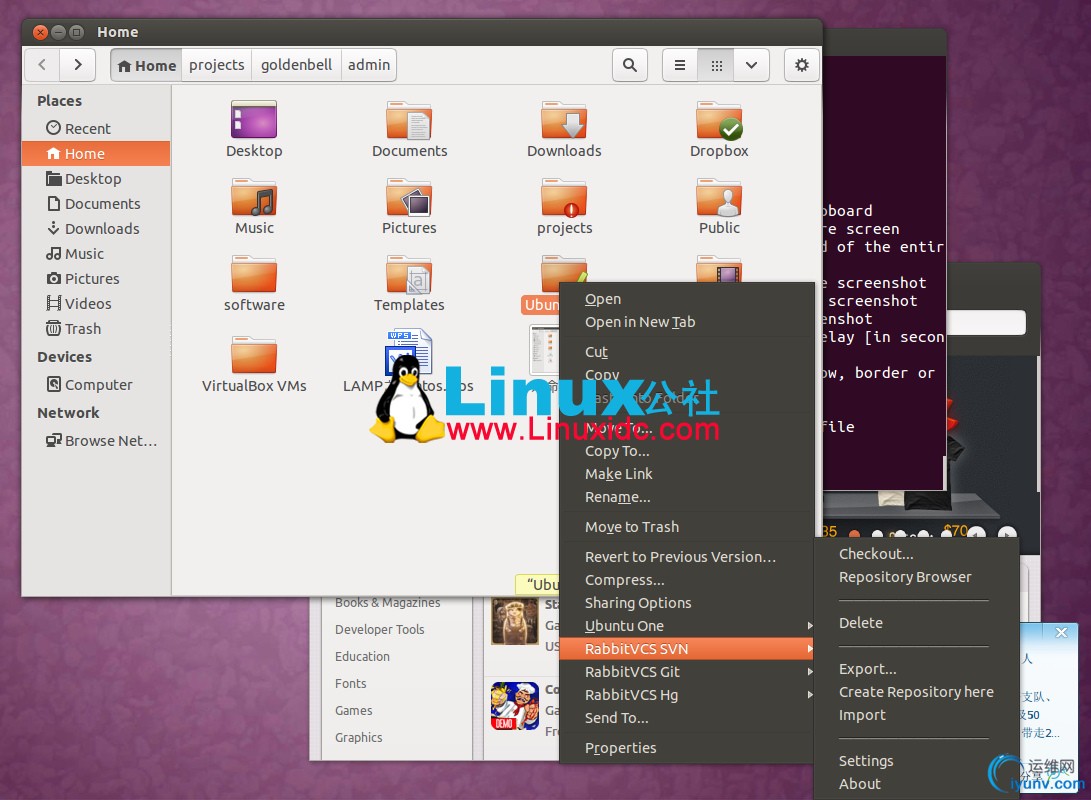
Task: Choose Checkout... from the SVN submenu
Action: (876, 554)
